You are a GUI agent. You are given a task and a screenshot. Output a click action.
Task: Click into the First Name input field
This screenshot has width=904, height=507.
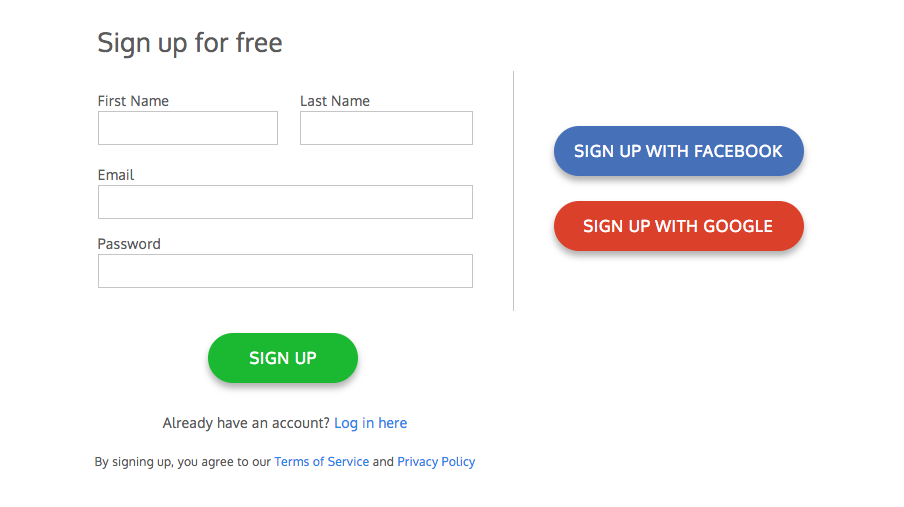click(x=187, y=128)
